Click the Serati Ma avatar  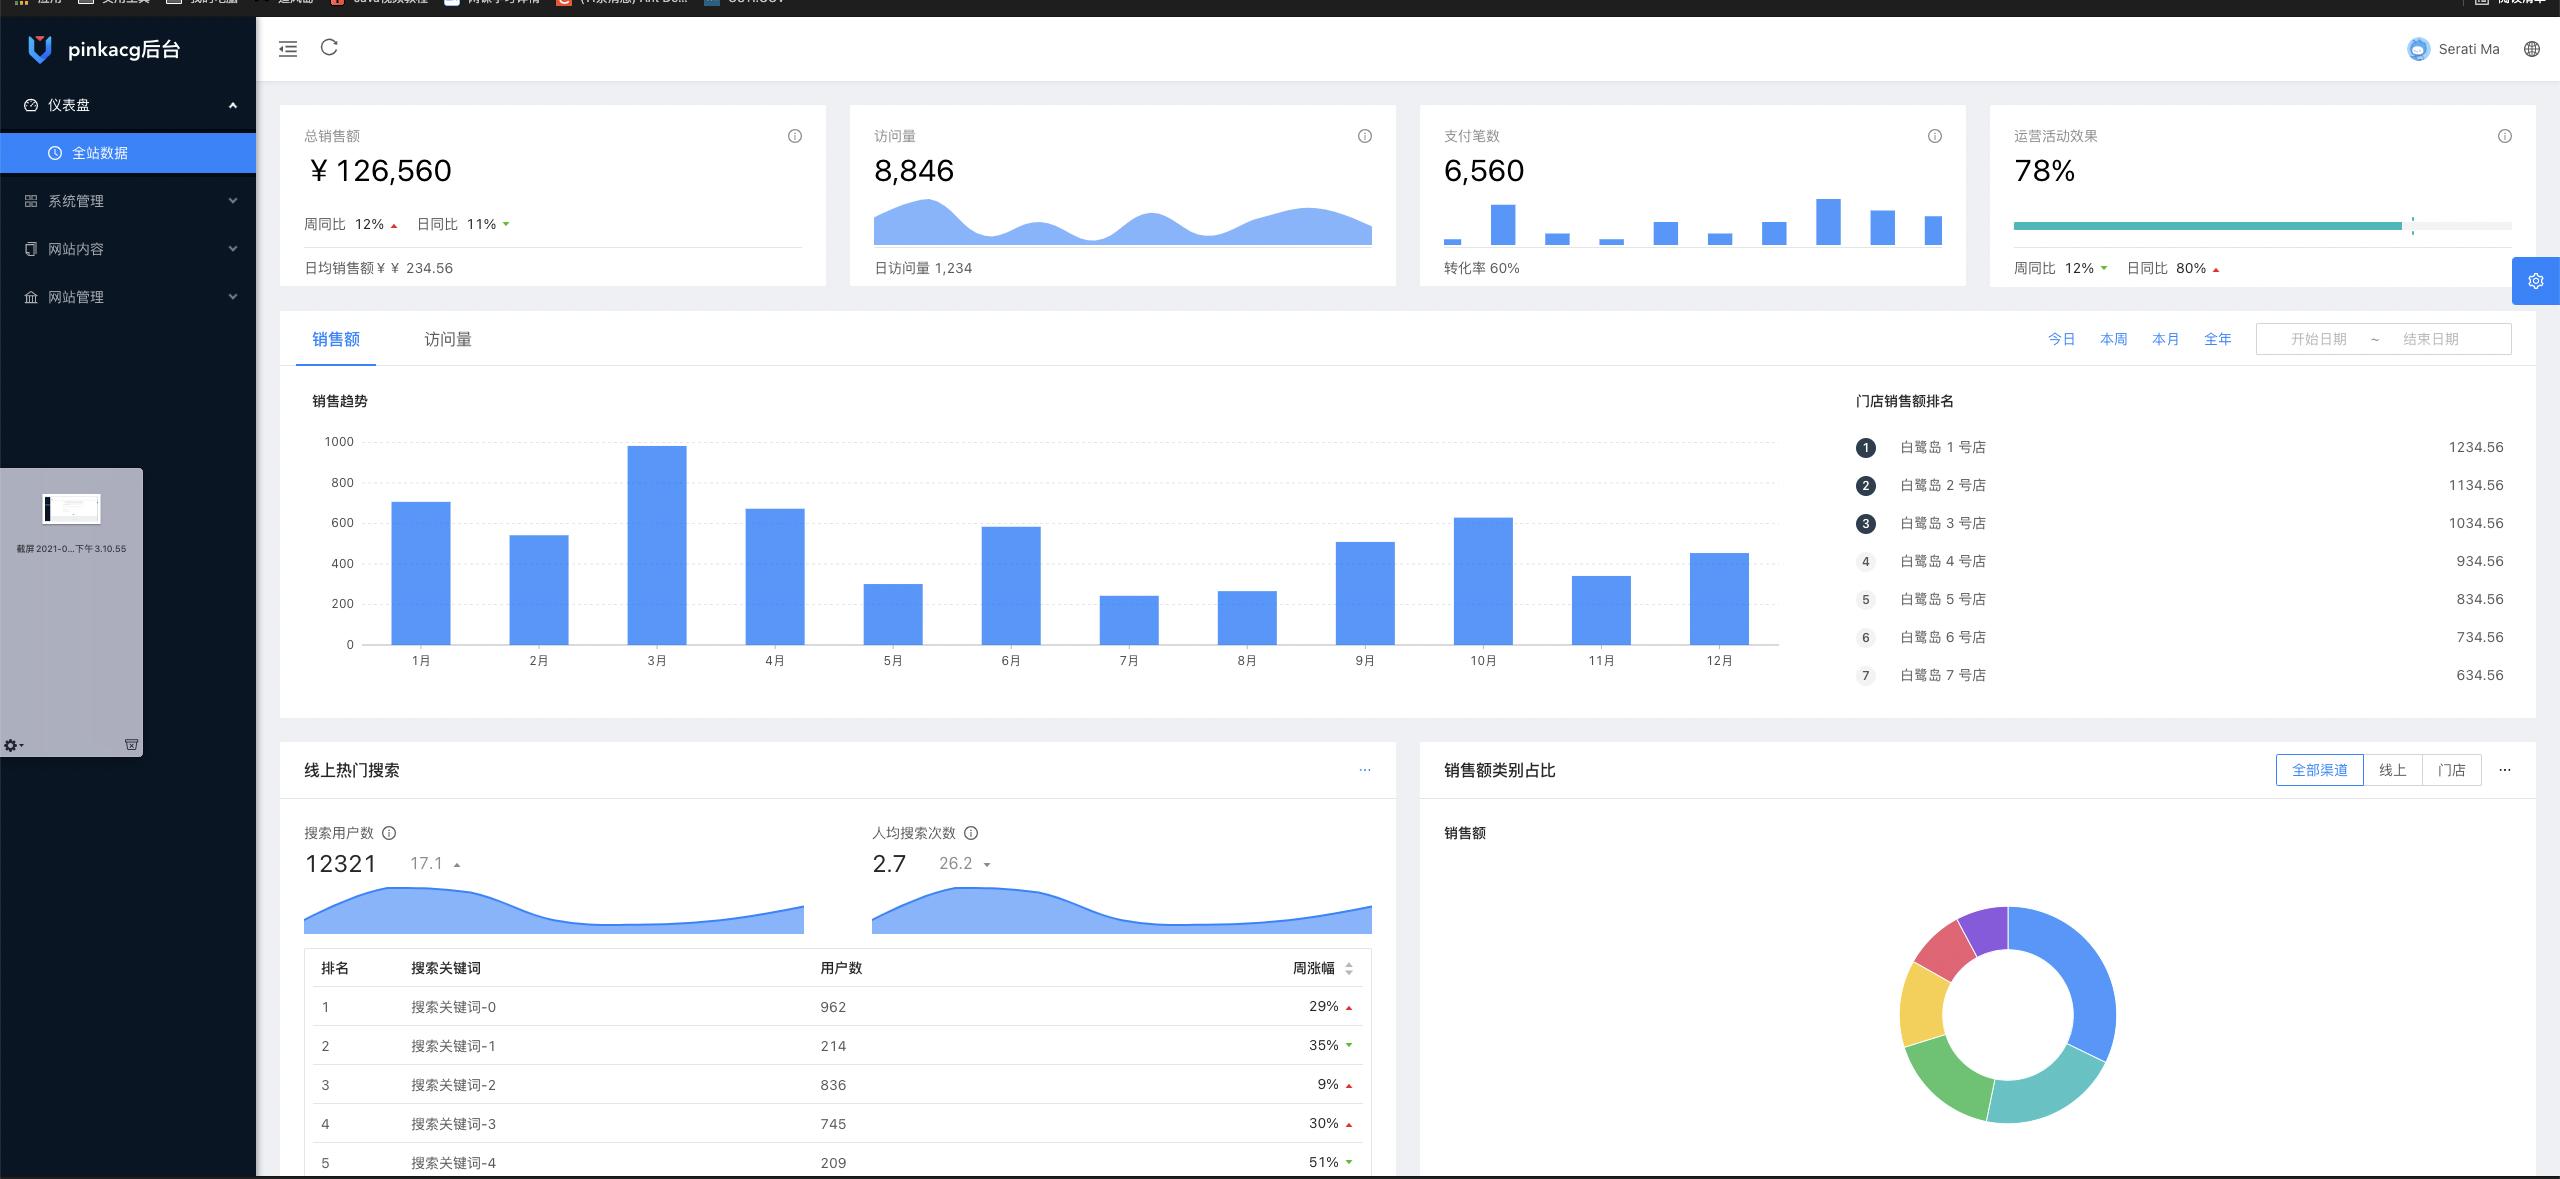tap(2417, 49)
